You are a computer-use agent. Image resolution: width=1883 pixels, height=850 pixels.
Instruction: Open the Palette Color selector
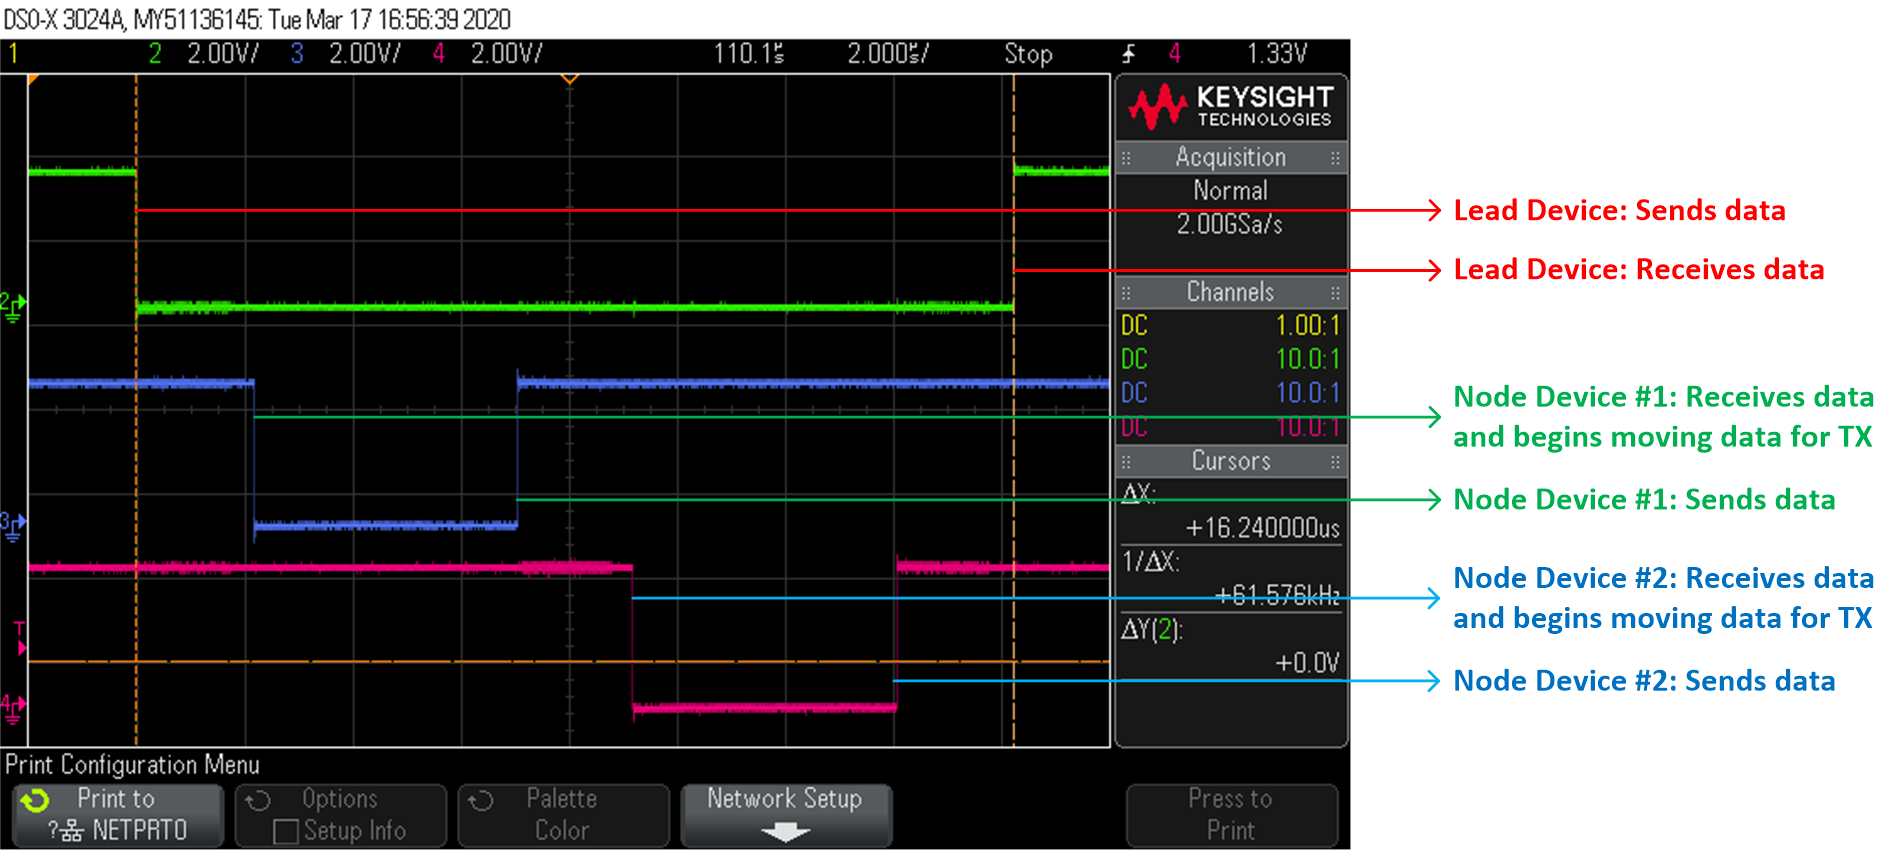point(563,815)
